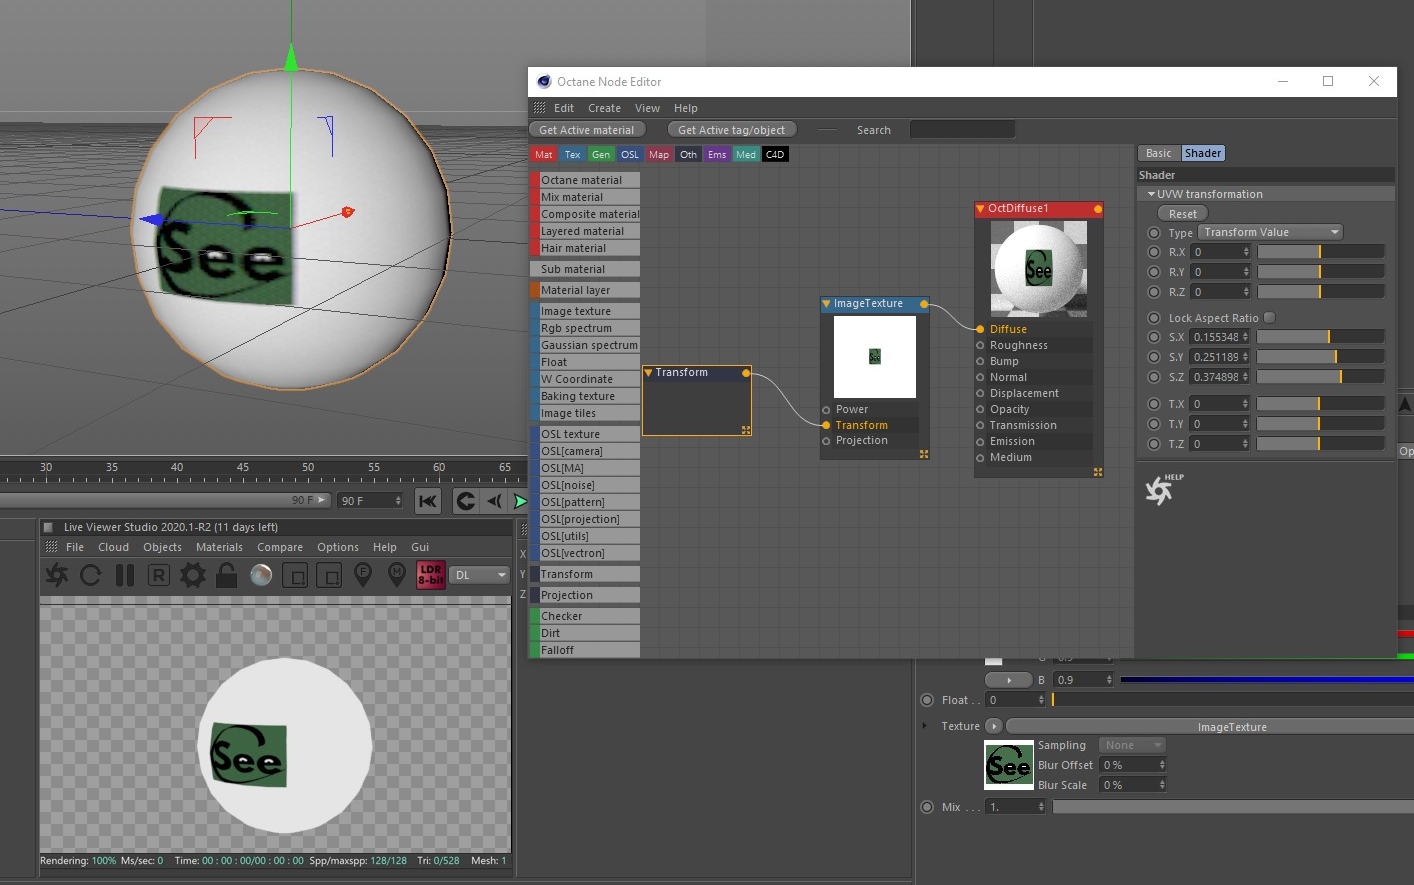
Task: Pause rendering in the Live Viewer
Action: 125,575
